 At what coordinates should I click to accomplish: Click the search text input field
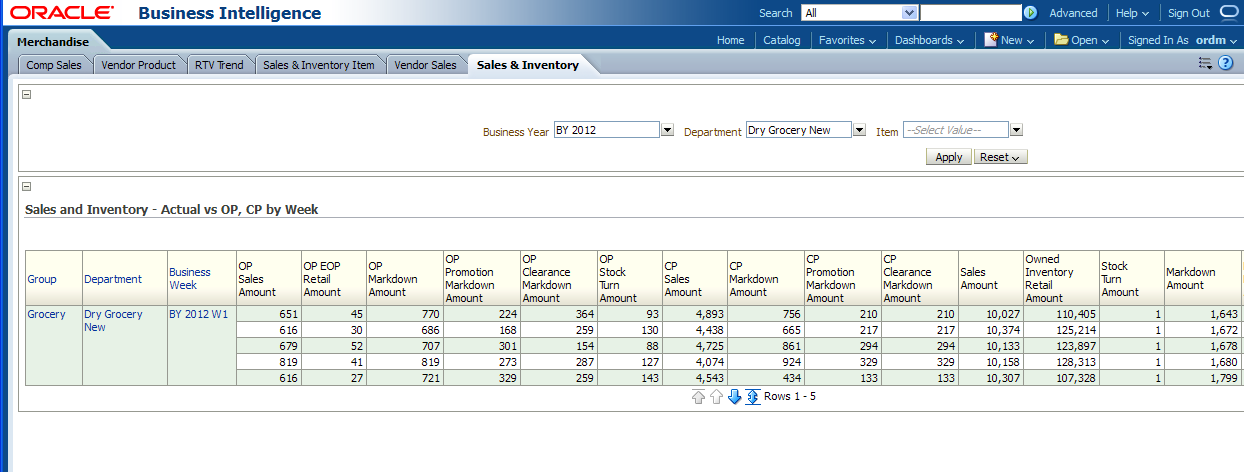point(969,13)
